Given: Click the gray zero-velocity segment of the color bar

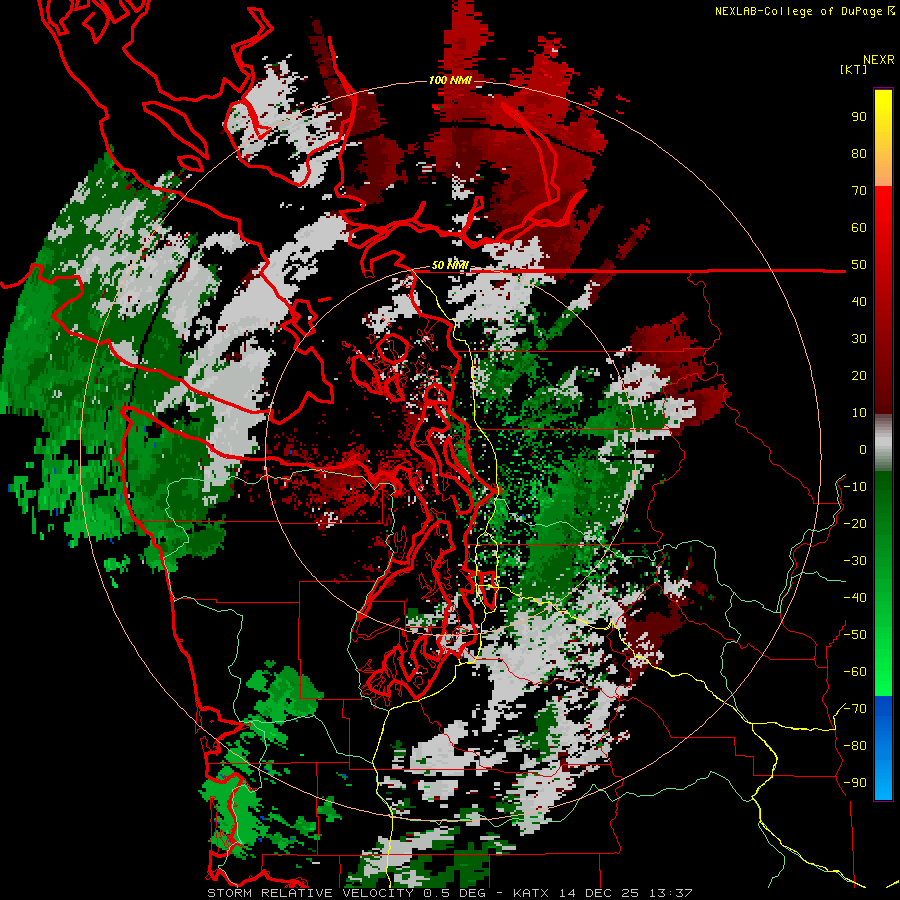Looking at the screenshot, I should coord(883,443).
